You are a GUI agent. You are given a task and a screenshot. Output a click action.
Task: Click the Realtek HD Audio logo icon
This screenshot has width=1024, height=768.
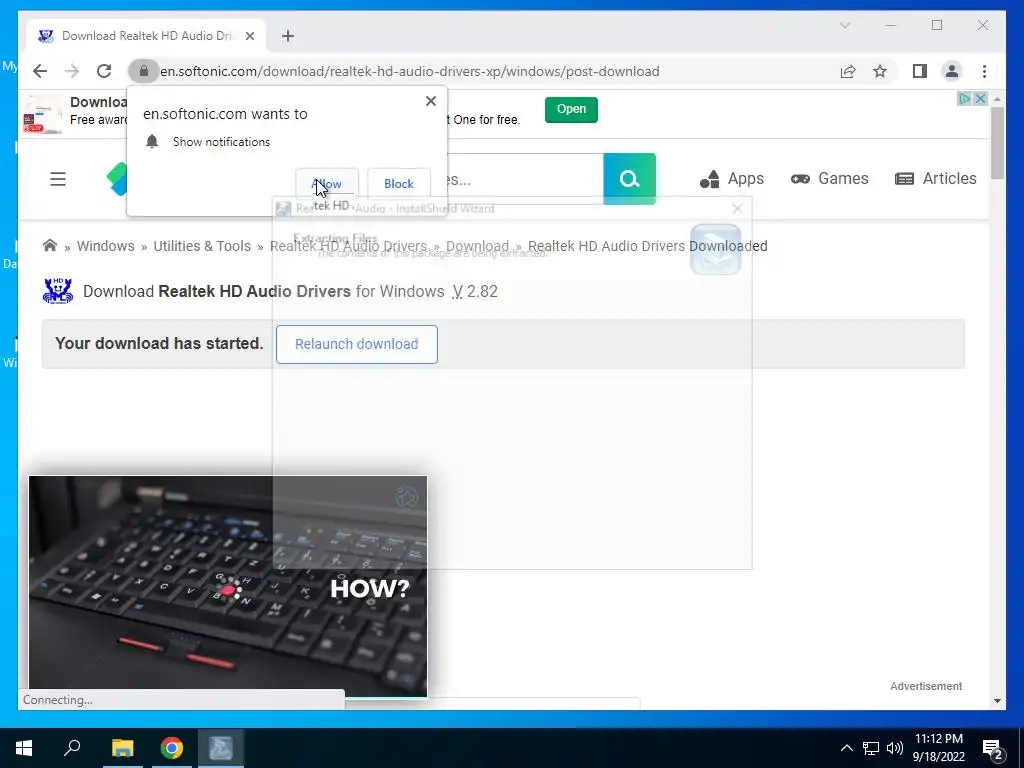point(57,291)
